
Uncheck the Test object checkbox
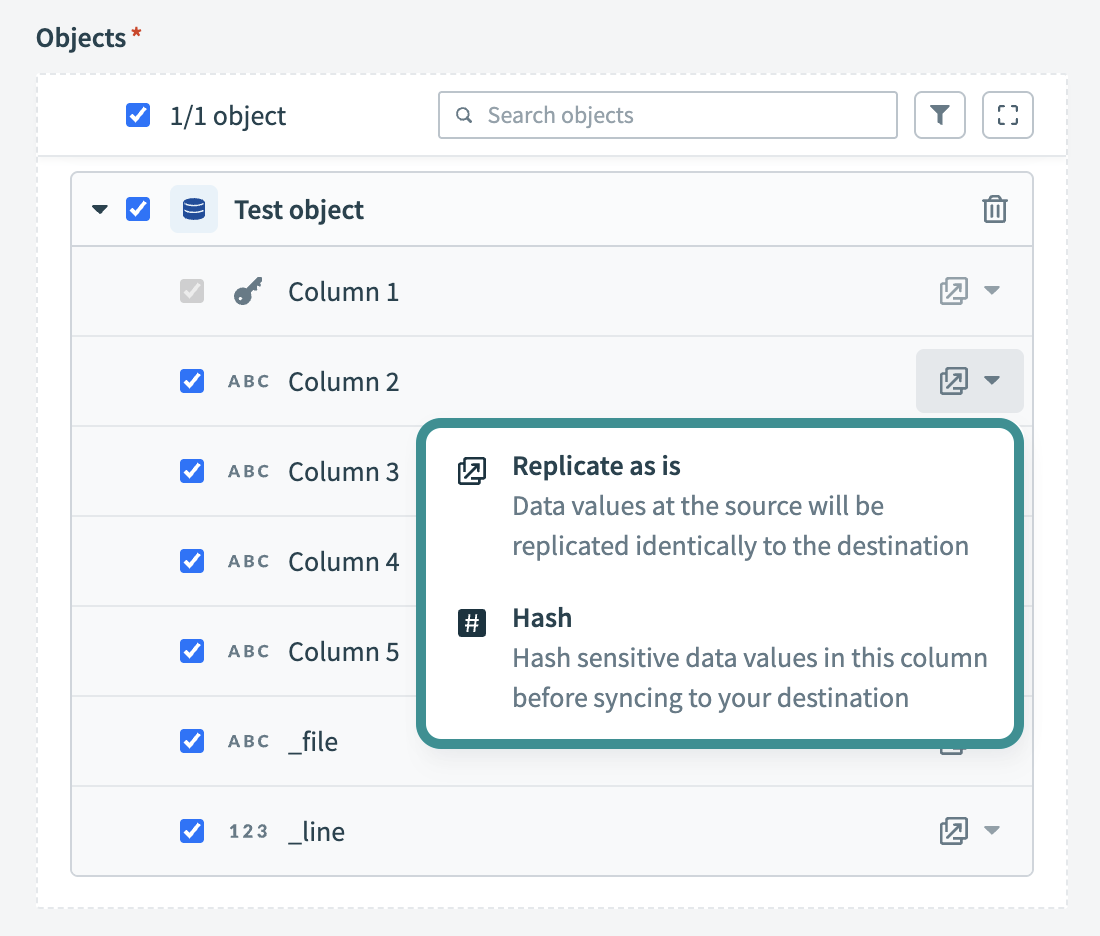pos(138,209)
